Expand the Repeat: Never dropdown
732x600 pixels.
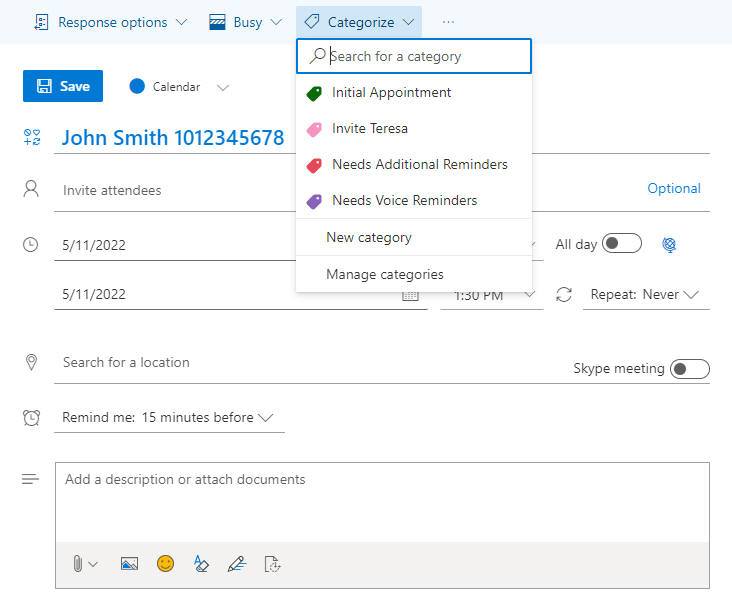click(644, 295)
